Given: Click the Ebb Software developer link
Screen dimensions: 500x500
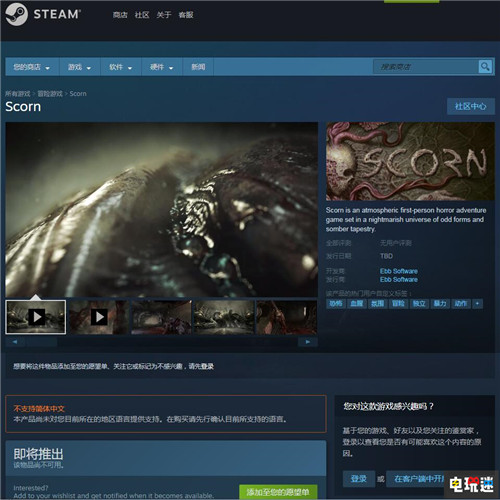Looking at the screenshot, I should pyautogui.click(x=399, y=271).
